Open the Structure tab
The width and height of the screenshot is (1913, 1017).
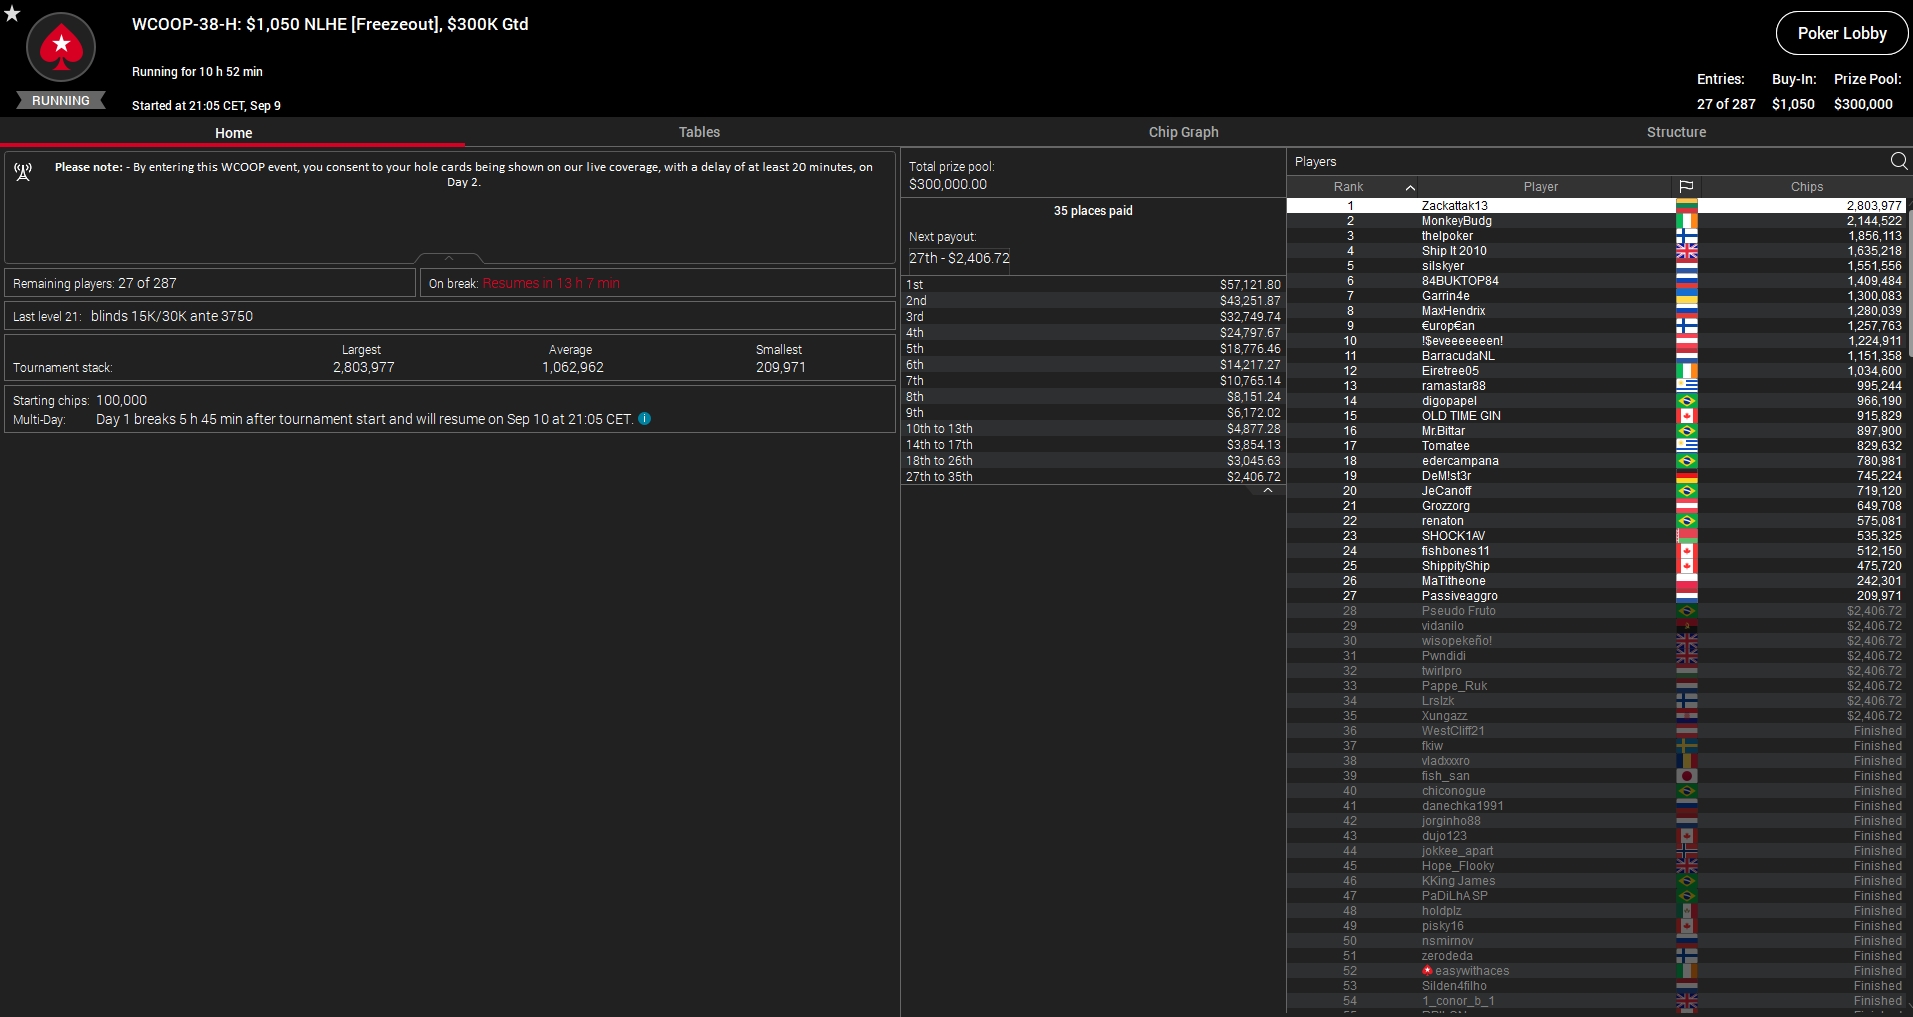[1676, 132]
